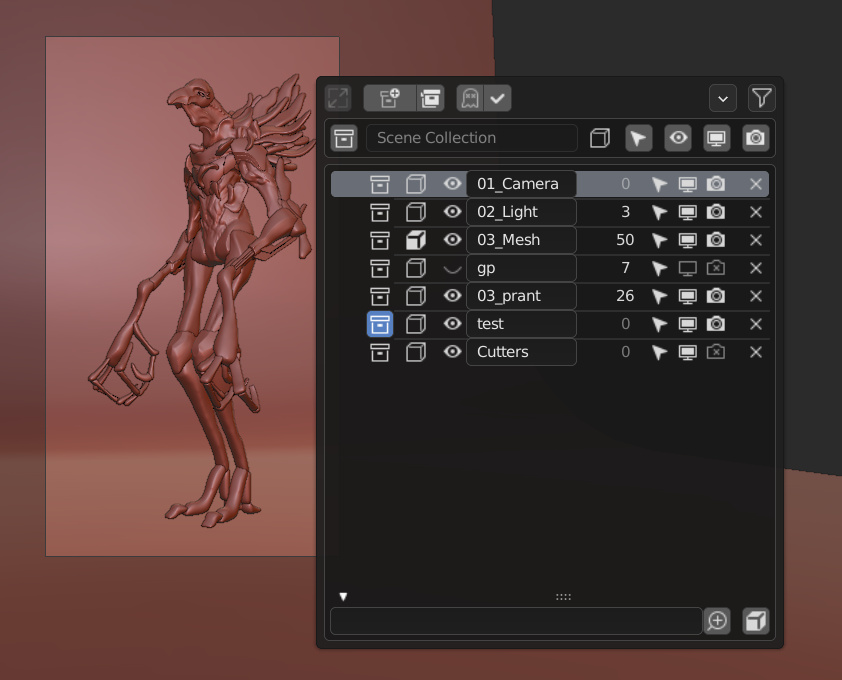Viewport: 842px width, 680px height.
Task: Open the chevron dropdown in header
Action: (723, 98)
